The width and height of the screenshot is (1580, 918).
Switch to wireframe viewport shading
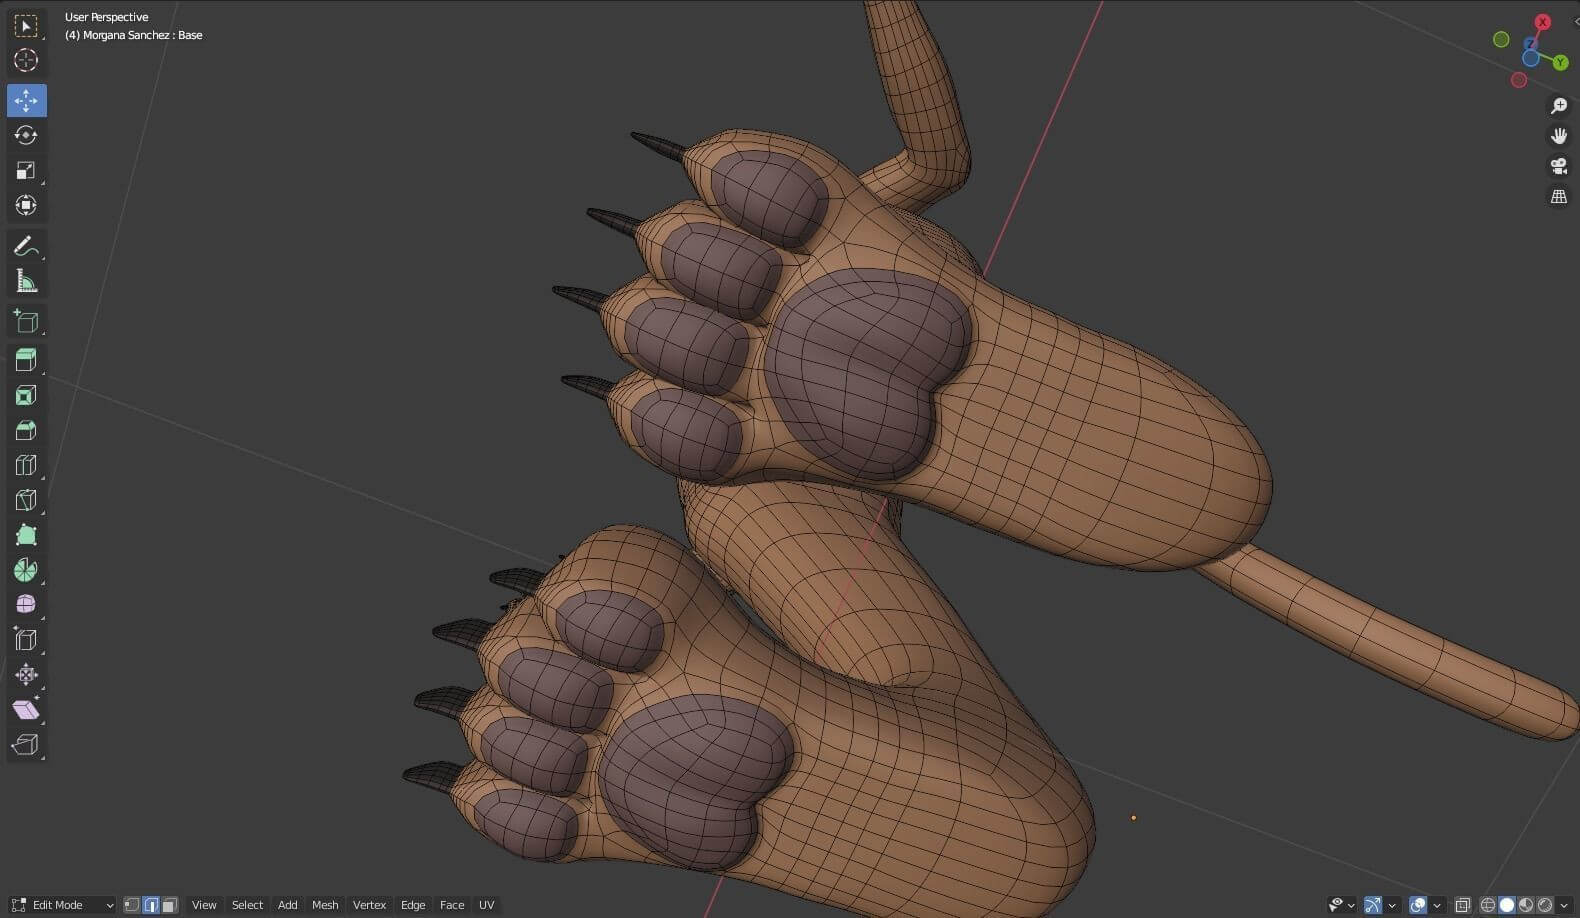(1488, 905)
